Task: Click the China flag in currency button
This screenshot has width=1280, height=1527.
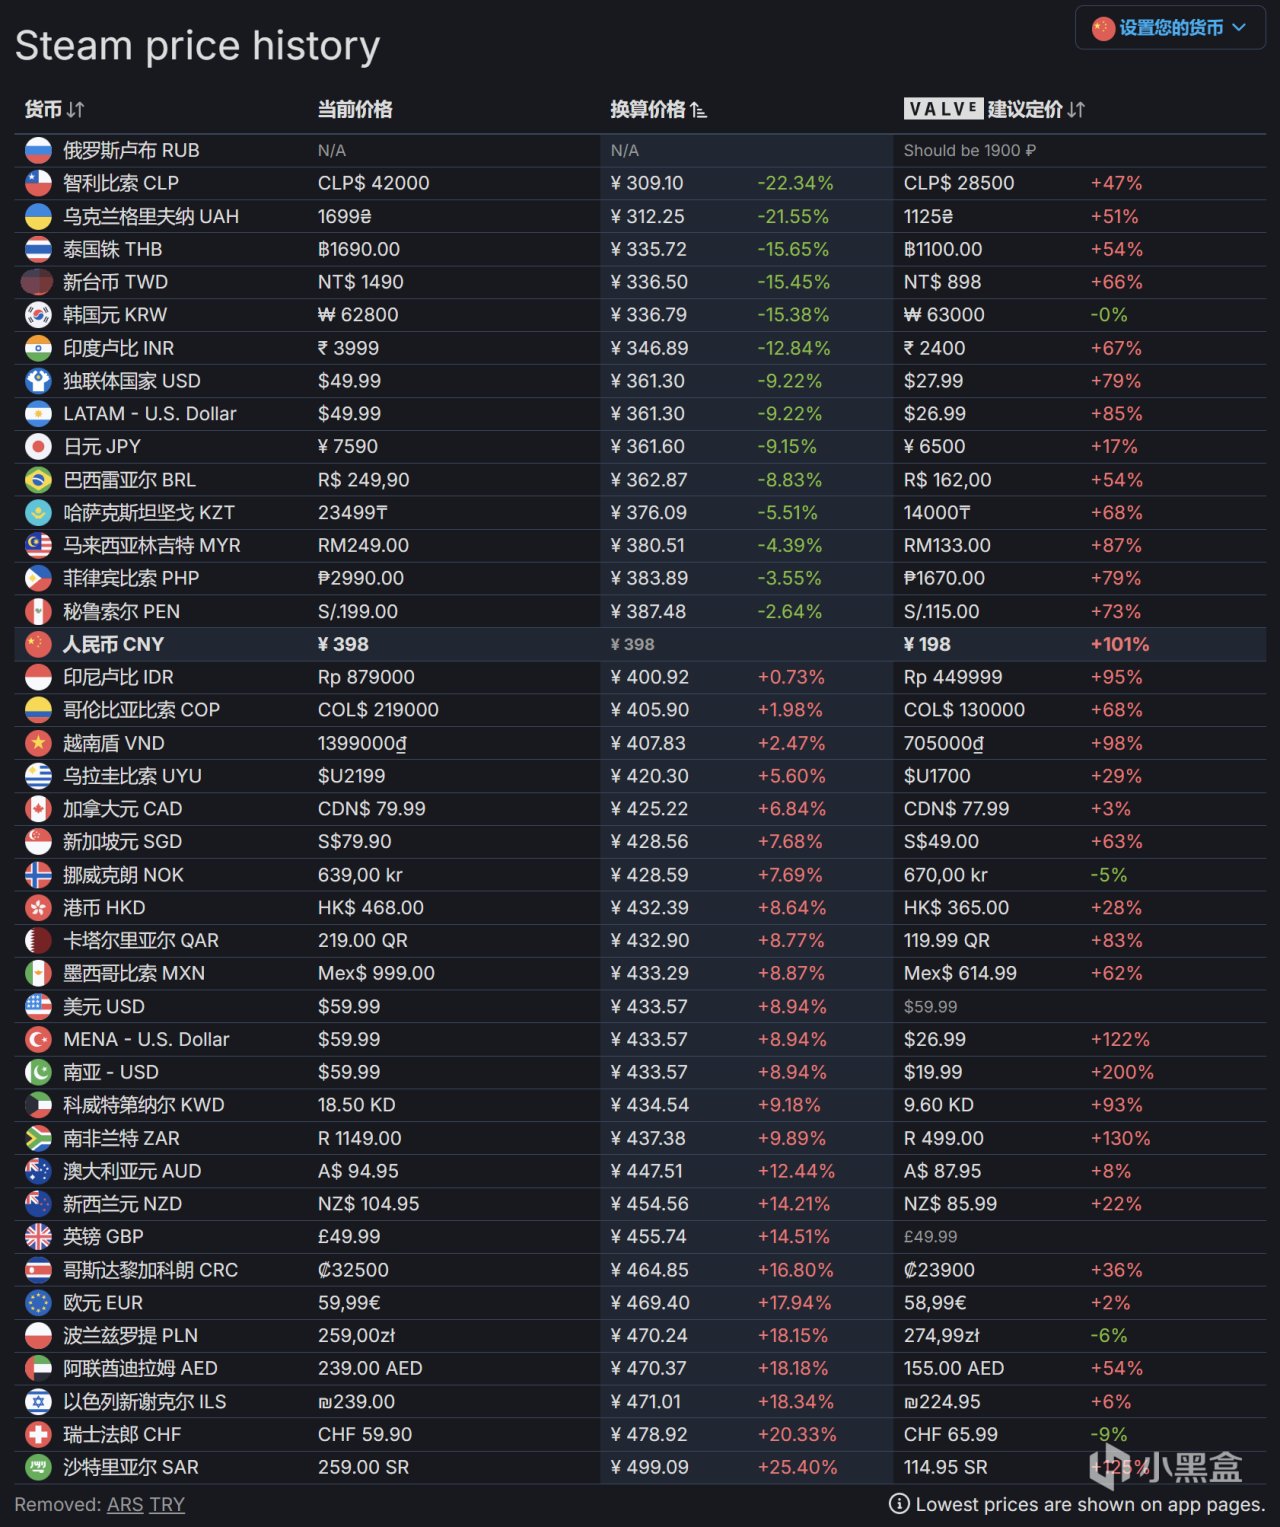Action: pos(1103,28)
